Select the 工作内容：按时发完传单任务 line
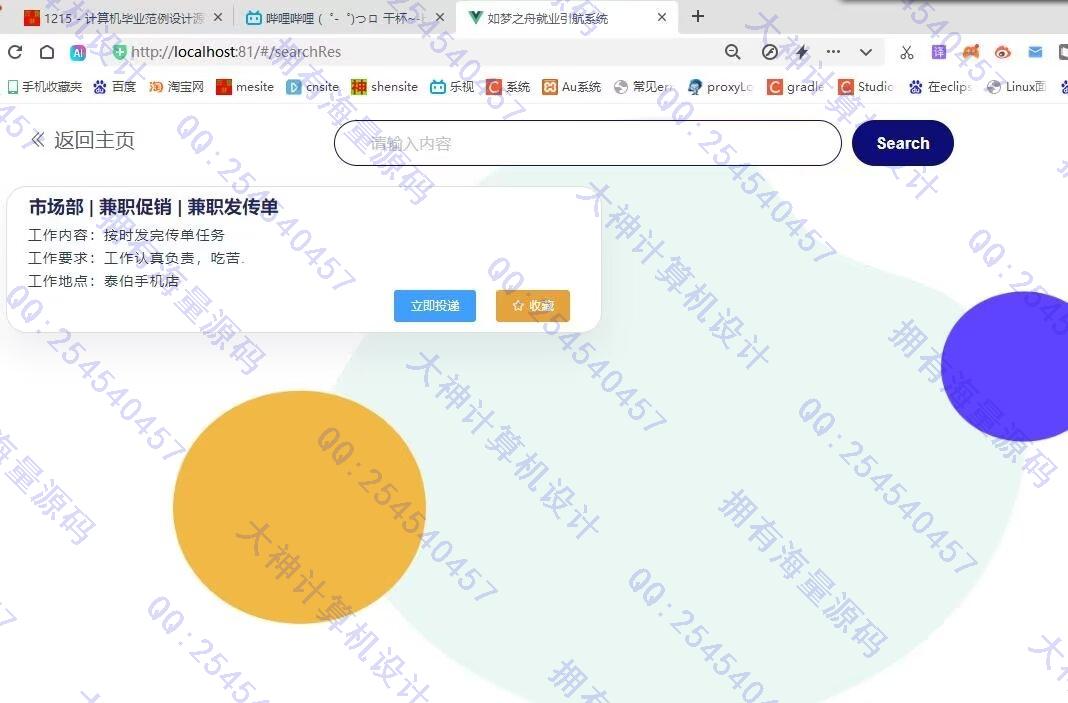This screenshot has height=703, width=1068. coord(126,235)
